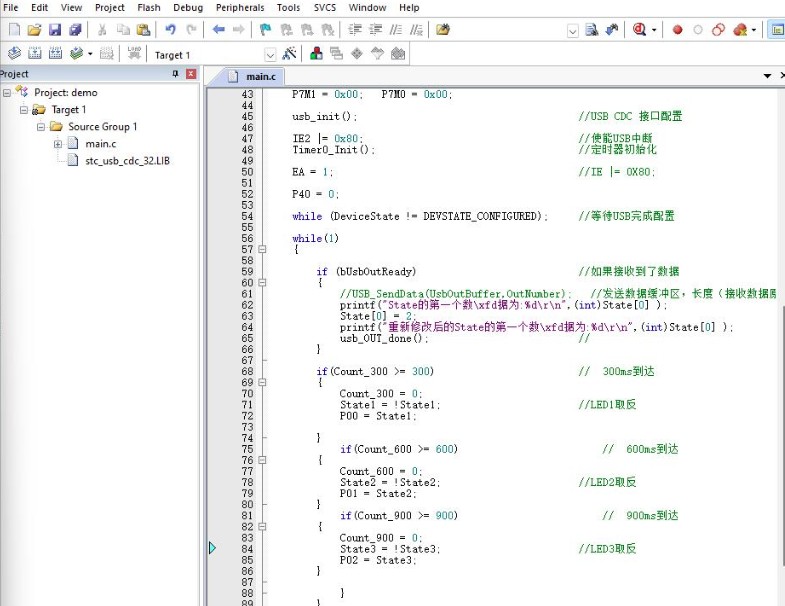This screenshot has width=785, height=606.
Task: Insert or remove a bookmark flag
Action: click(265, 30)
